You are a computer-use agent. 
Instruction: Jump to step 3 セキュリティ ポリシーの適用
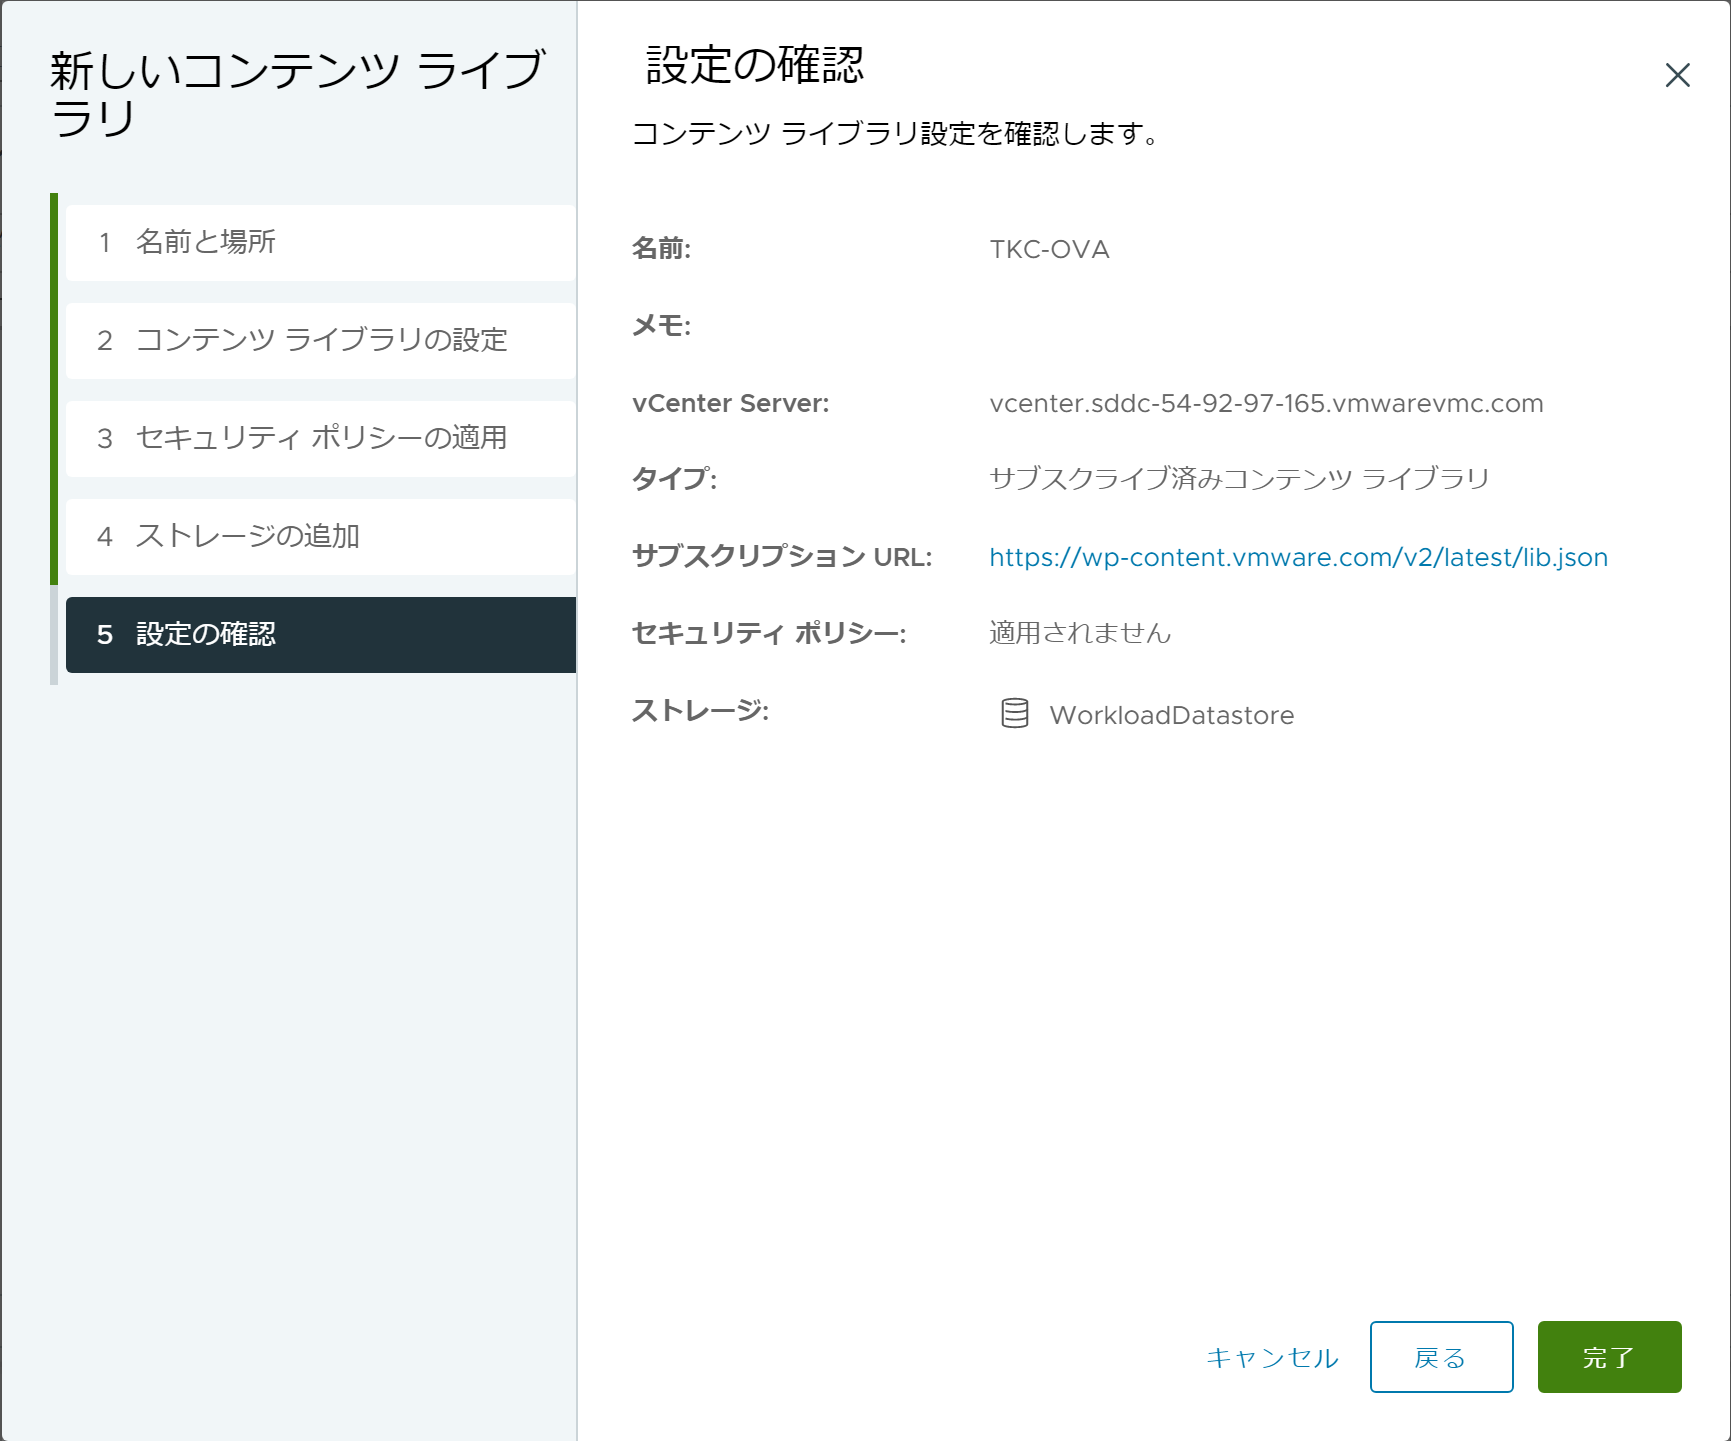point(320,438)
